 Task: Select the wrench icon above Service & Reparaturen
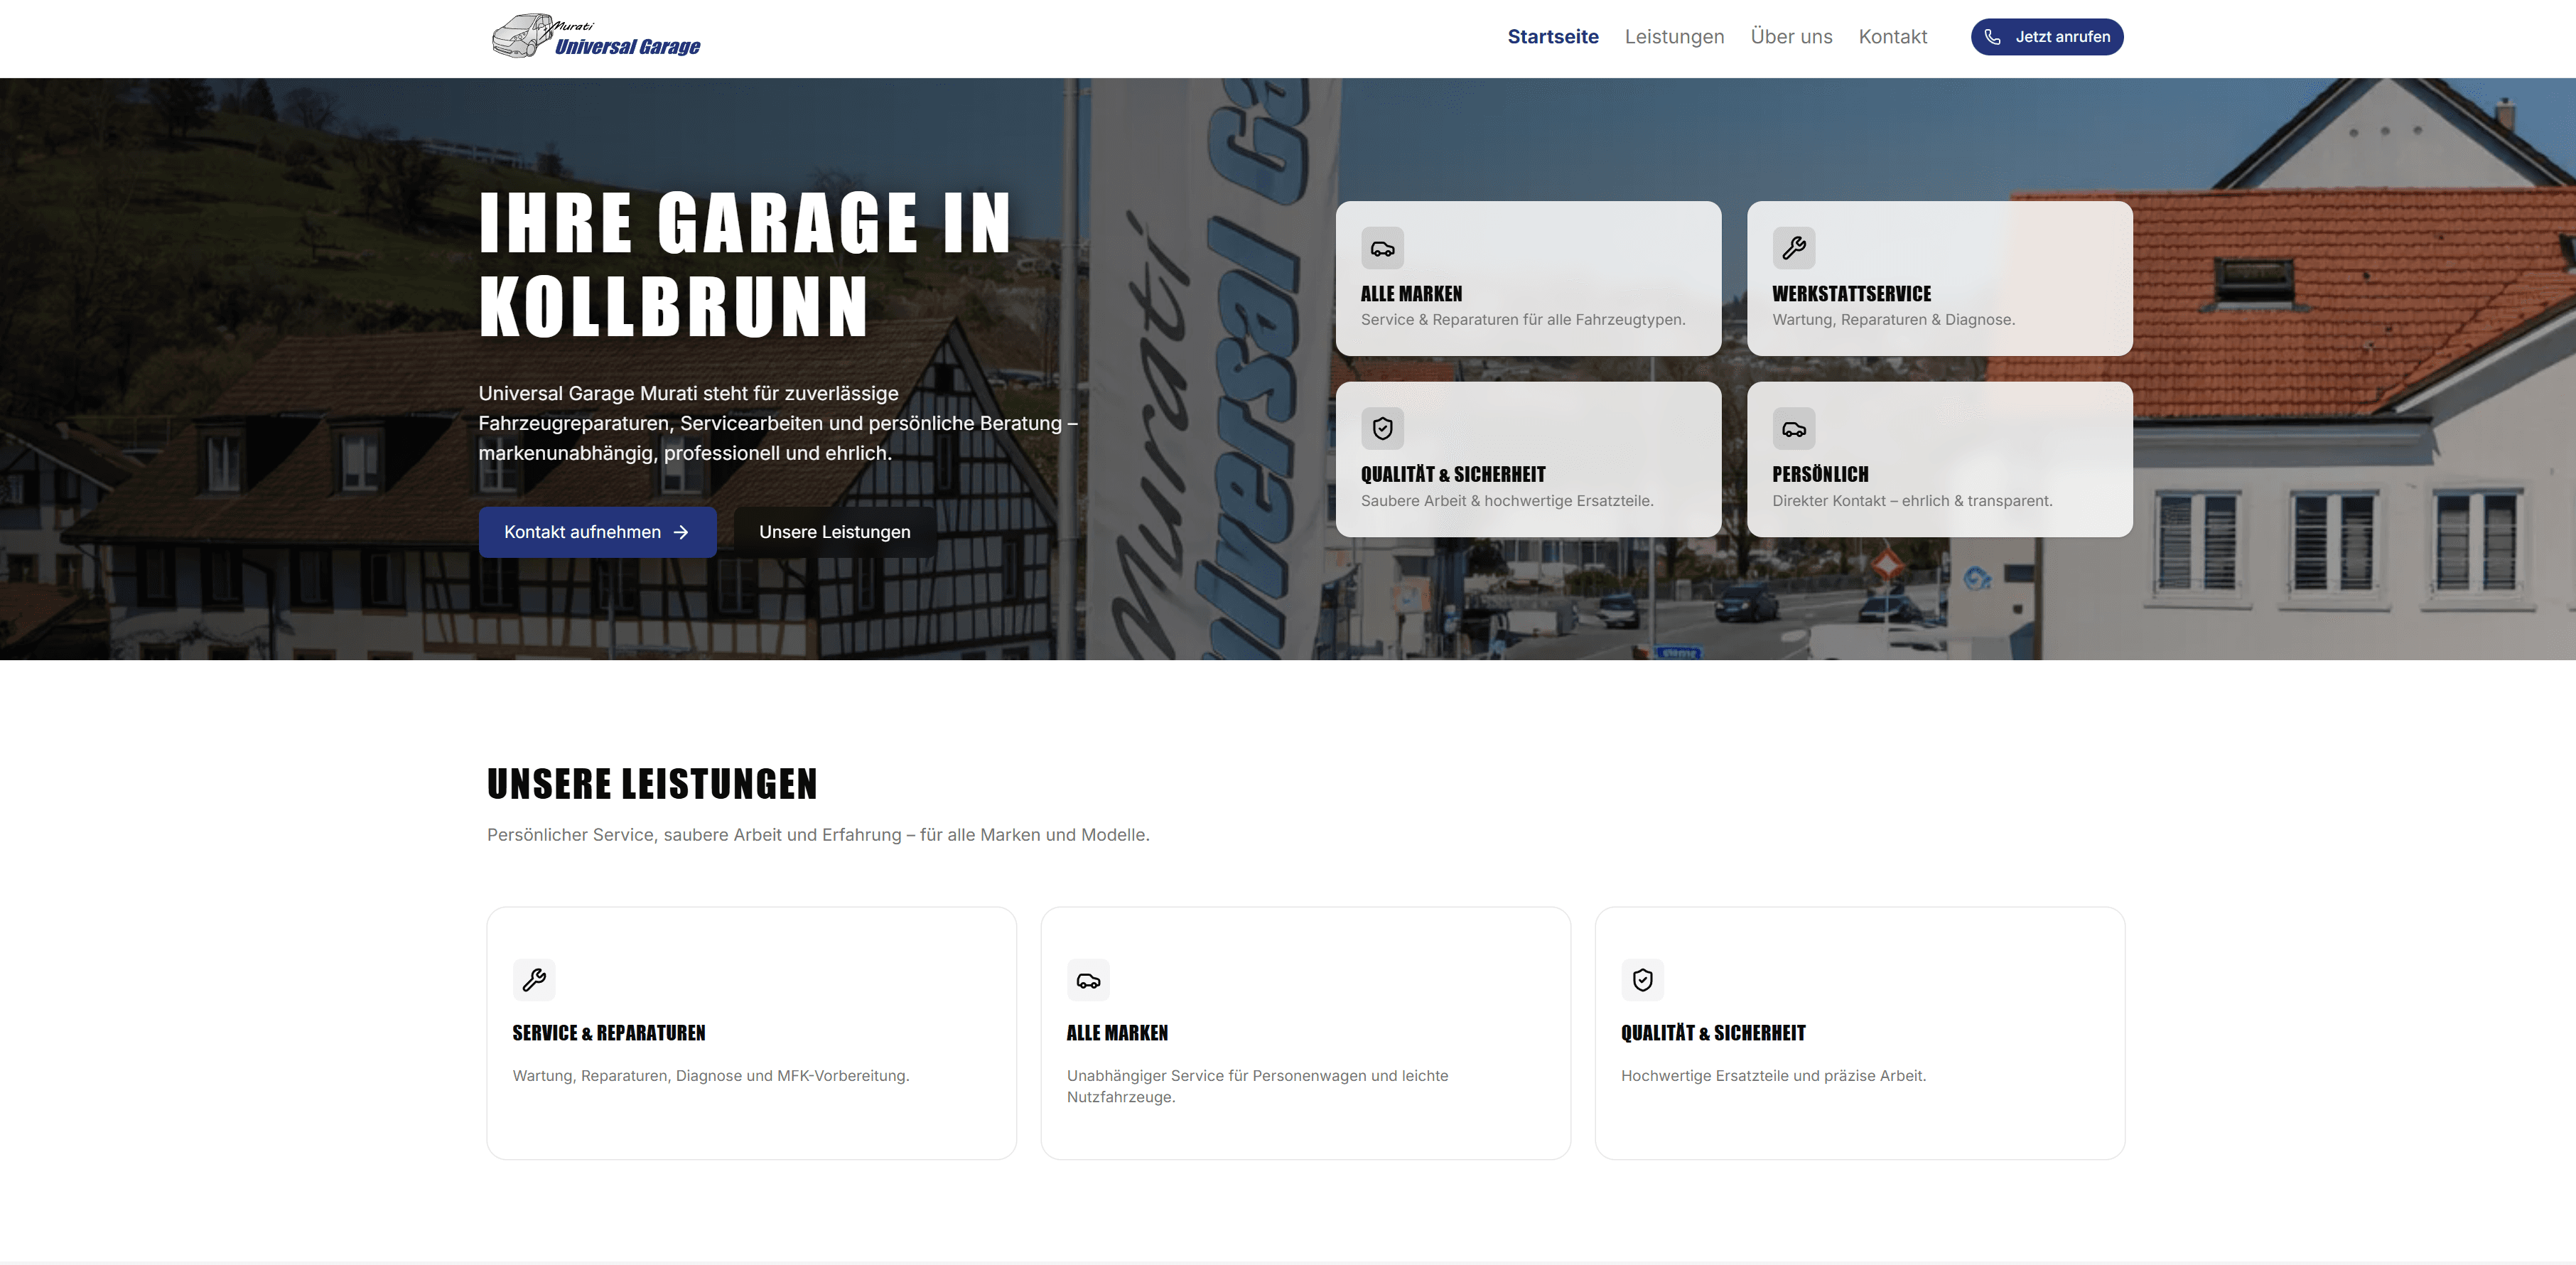click(534, 980)
